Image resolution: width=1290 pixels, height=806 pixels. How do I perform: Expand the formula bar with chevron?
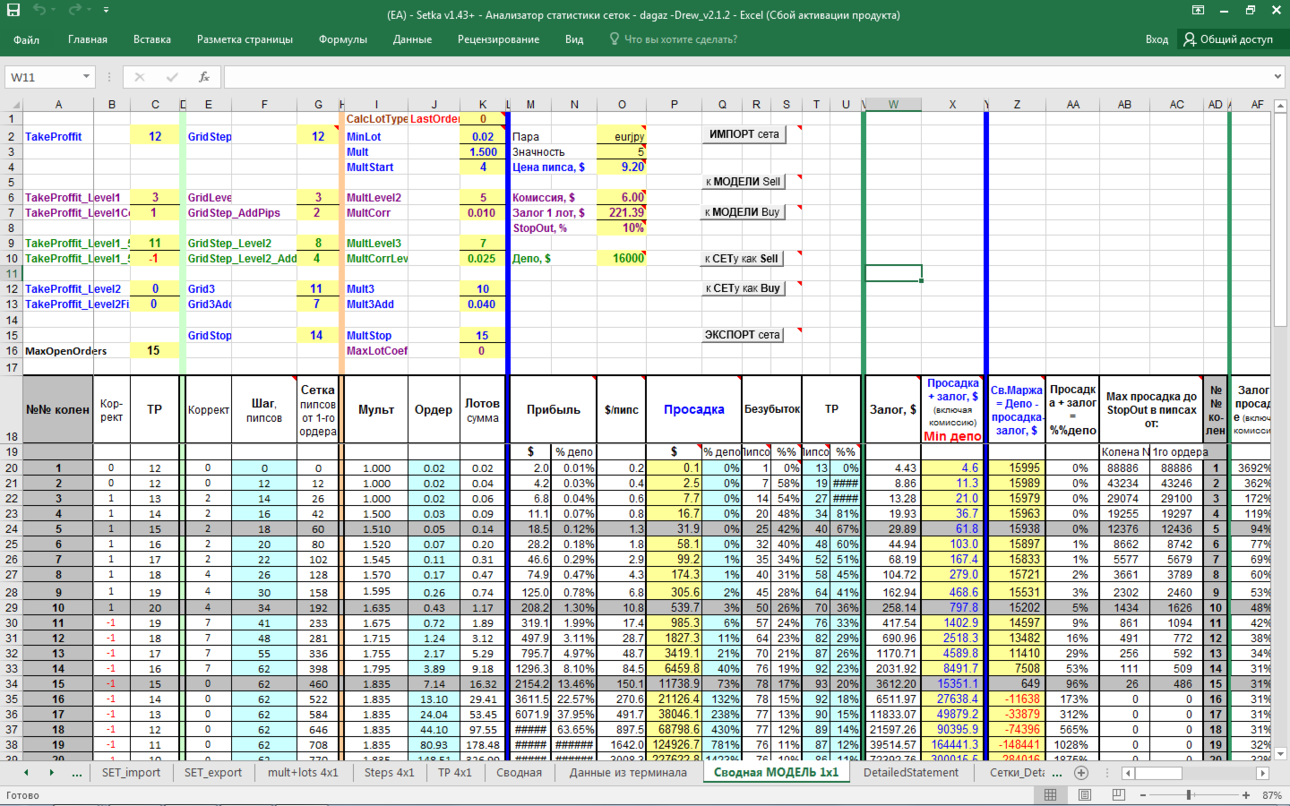(1278, 77)
